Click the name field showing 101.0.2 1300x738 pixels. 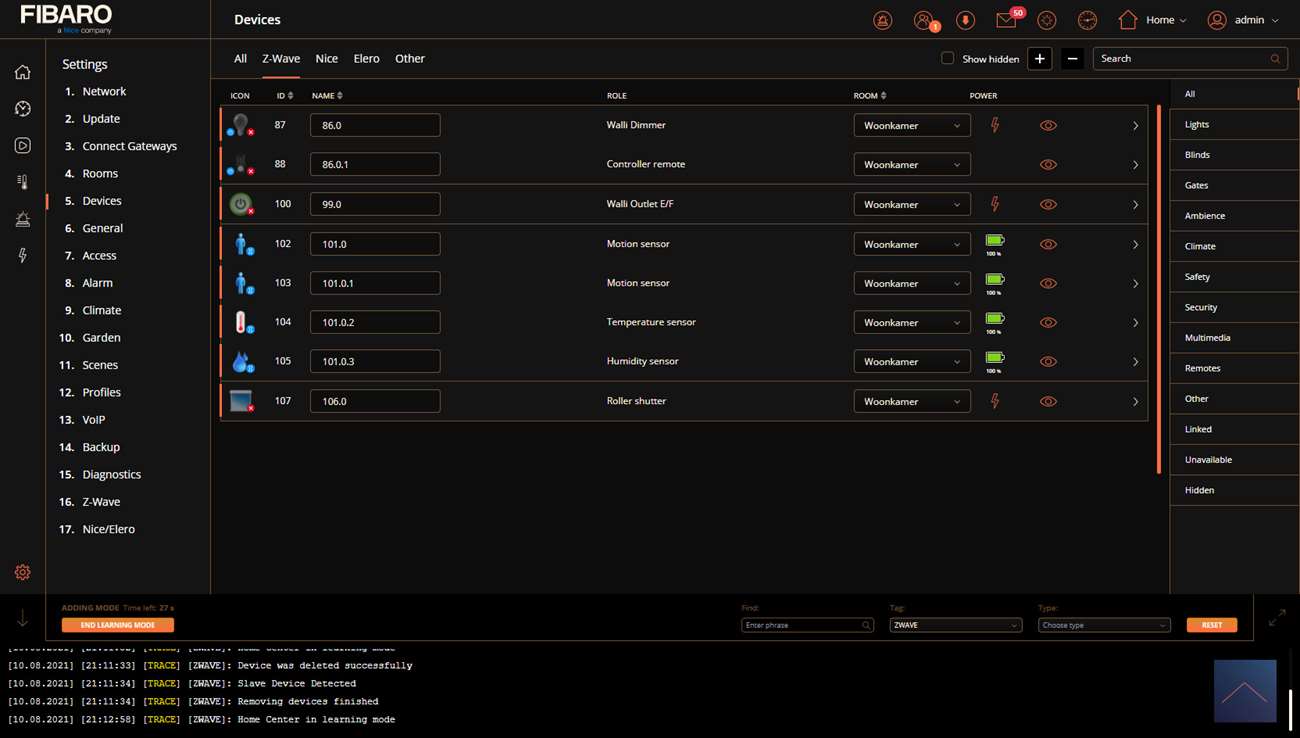tap(375, 322)
